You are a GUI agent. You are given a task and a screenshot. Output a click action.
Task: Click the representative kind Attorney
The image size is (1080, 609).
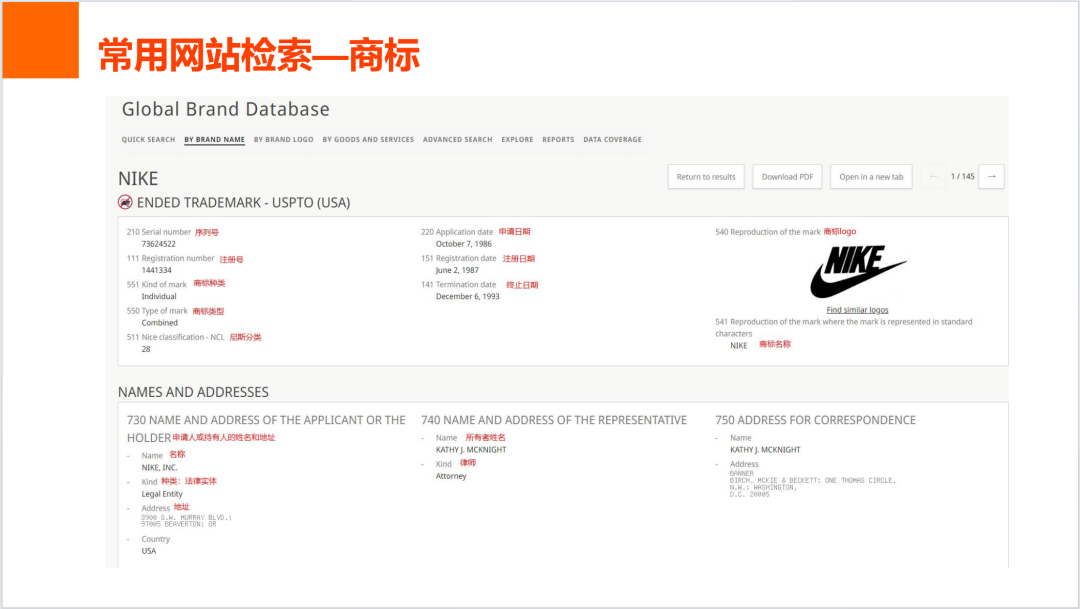point(451,476)
